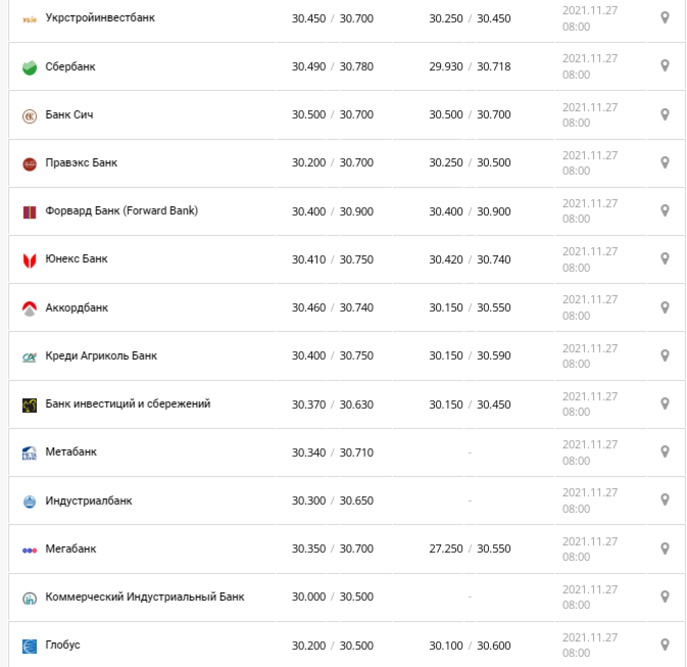Open location pin for Мегабанк
This screenshot has height=667, width=687.
point(665,548)
